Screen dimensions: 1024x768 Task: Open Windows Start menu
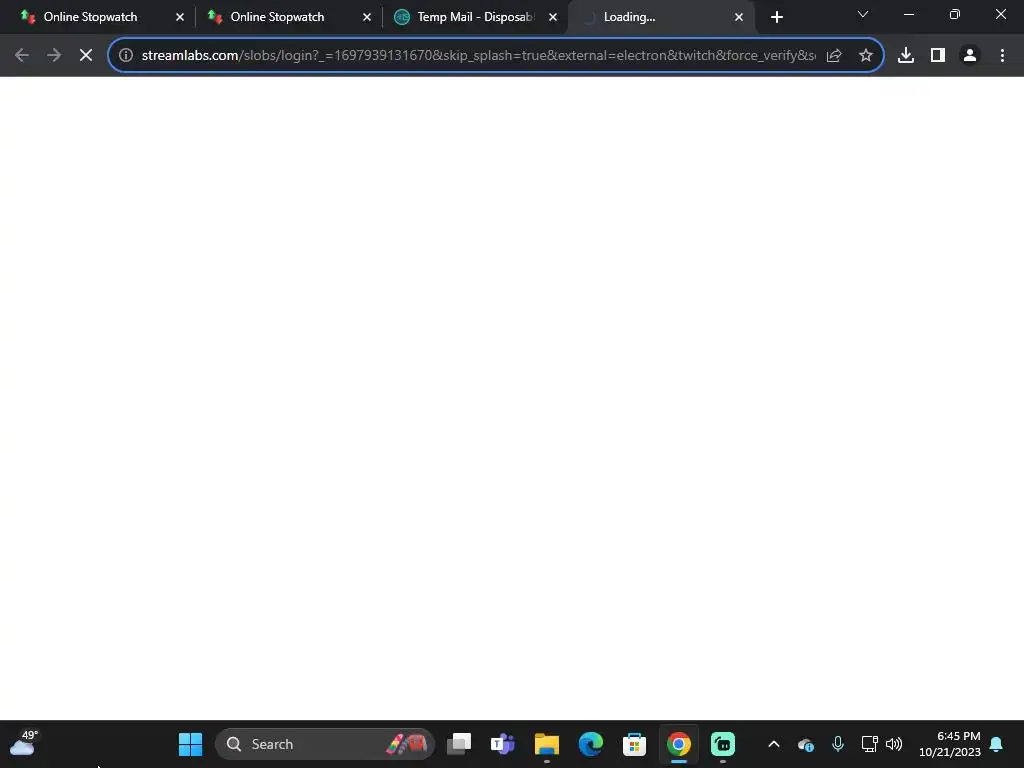click(191, 744)
